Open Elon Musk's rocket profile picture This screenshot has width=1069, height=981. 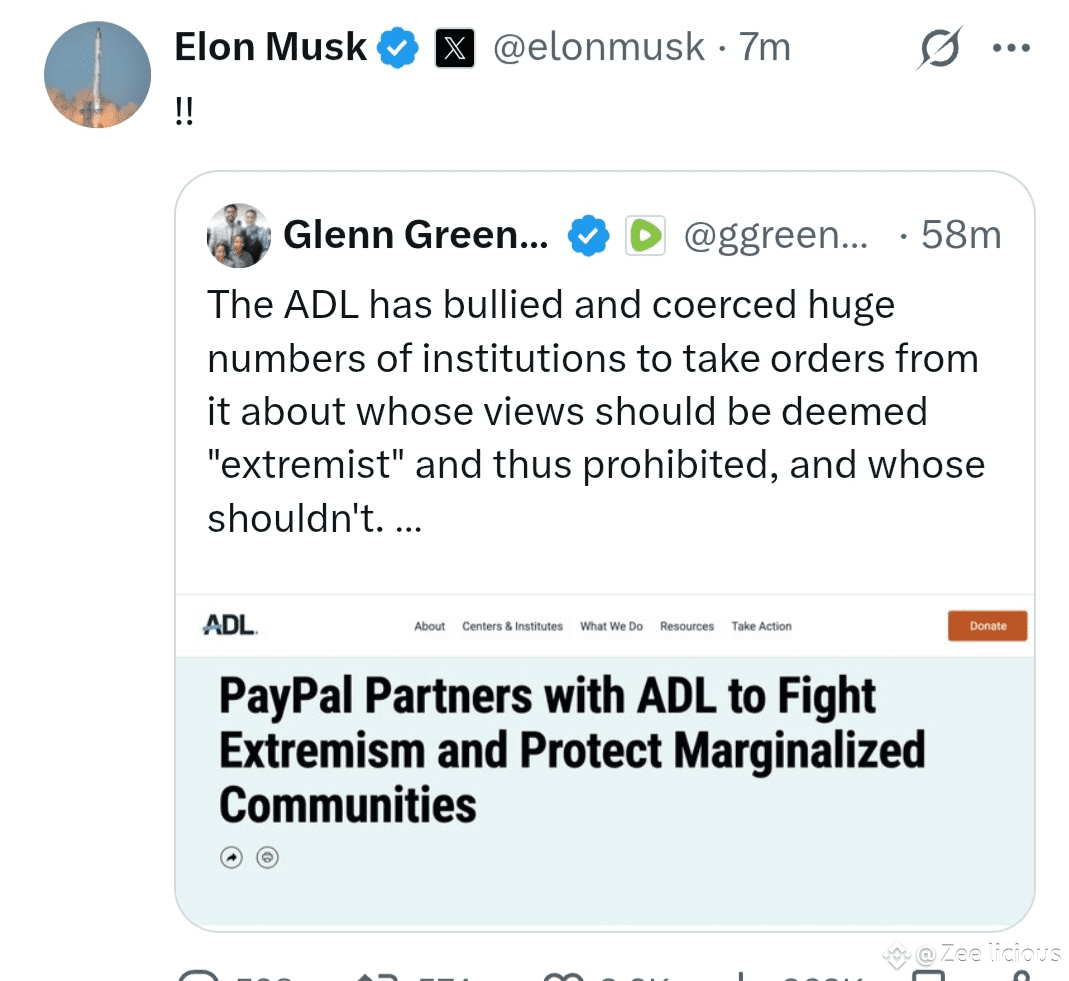97,75
